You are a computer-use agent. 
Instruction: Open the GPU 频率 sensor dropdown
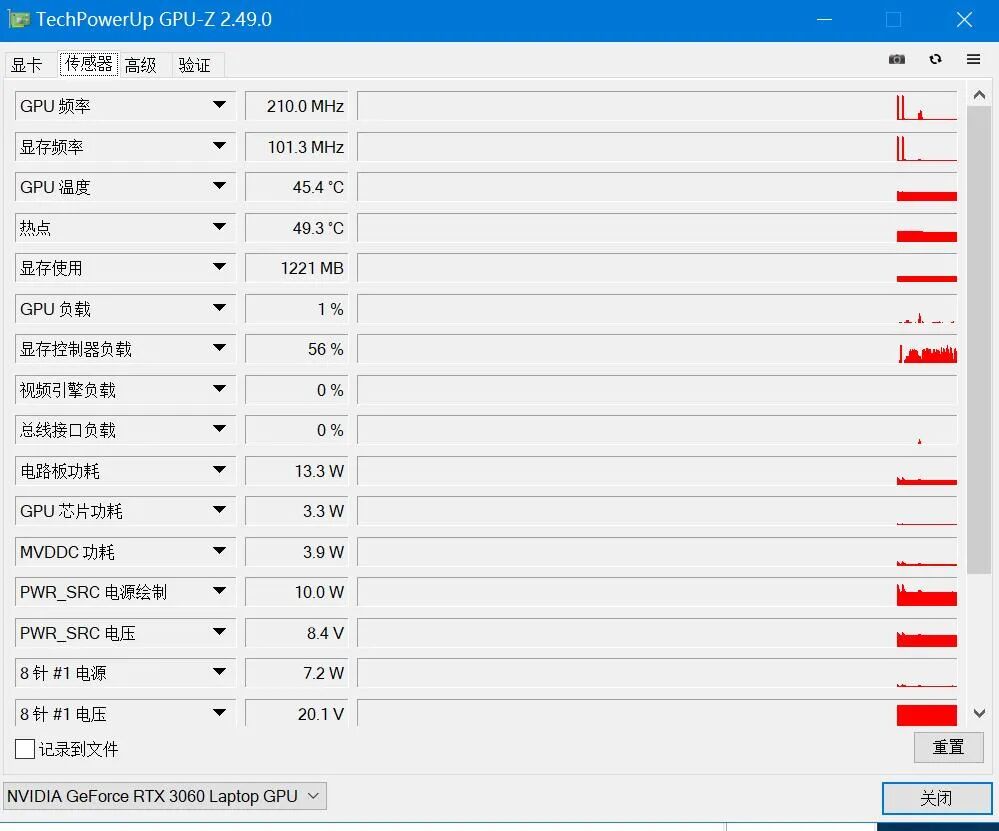coord(219,105)
